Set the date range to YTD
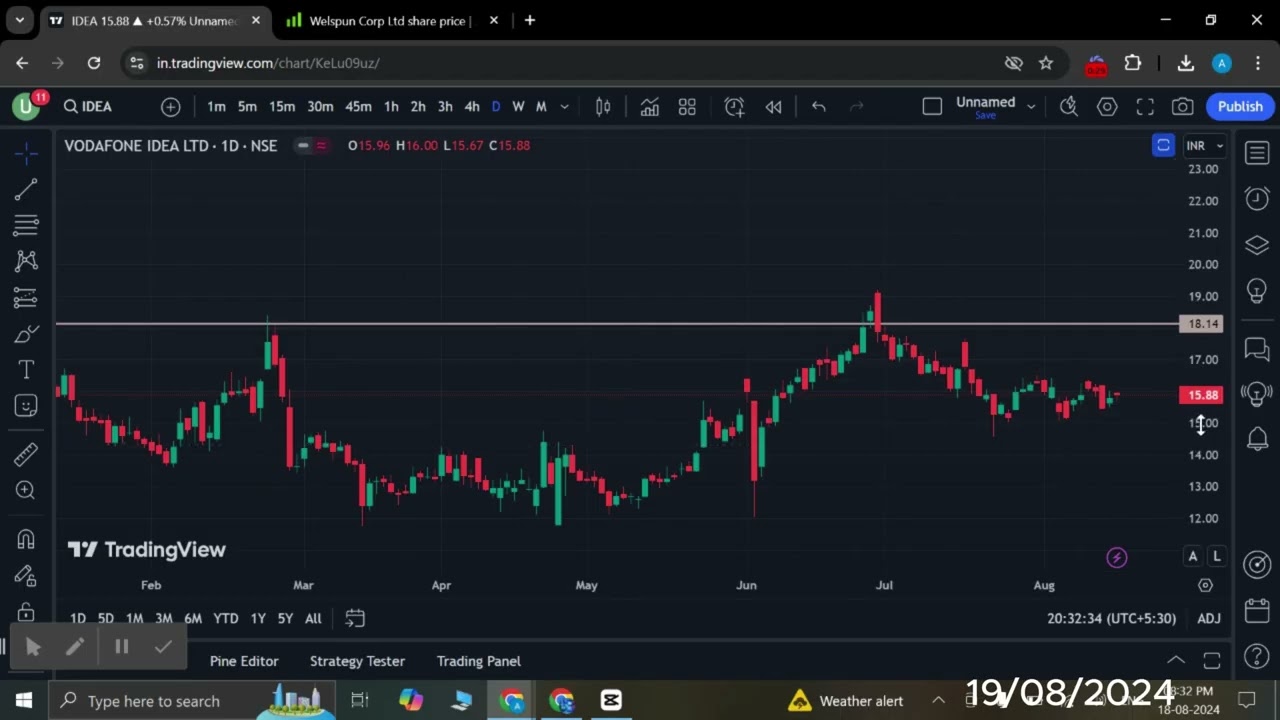 (x=226, y=618)
